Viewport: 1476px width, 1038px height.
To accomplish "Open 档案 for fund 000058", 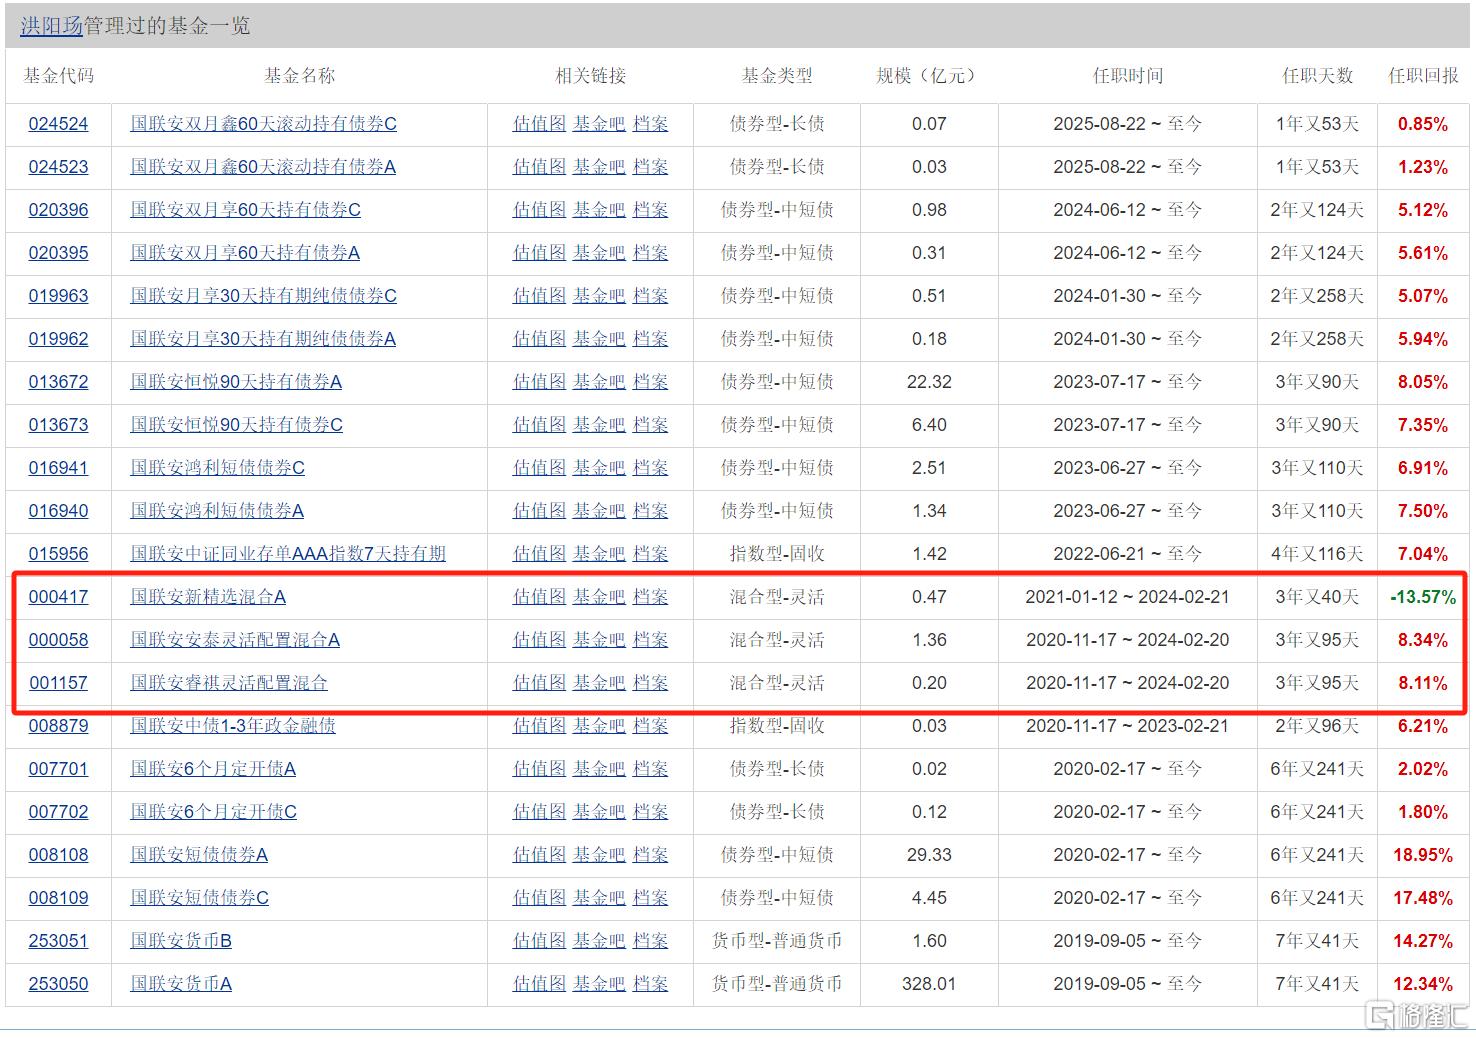I will click(x=650, y=640).
